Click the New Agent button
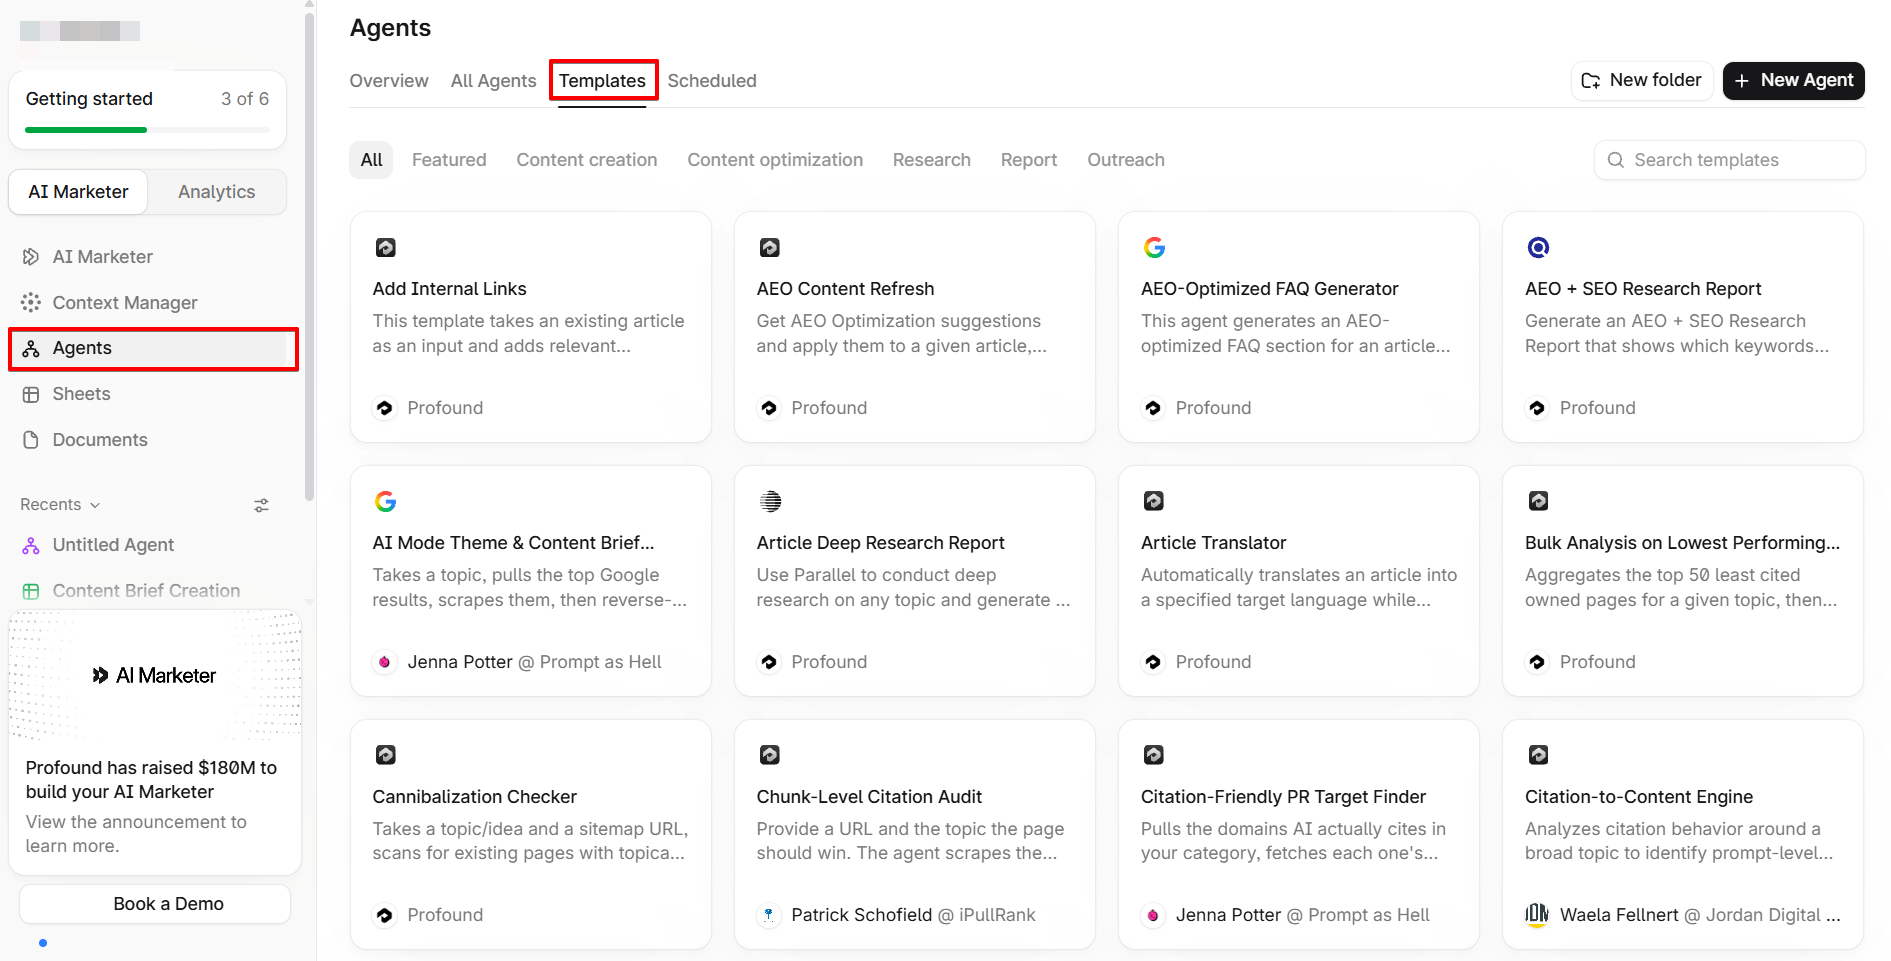The height and width of the screenshot is (961, 1891). (1794, 80)
